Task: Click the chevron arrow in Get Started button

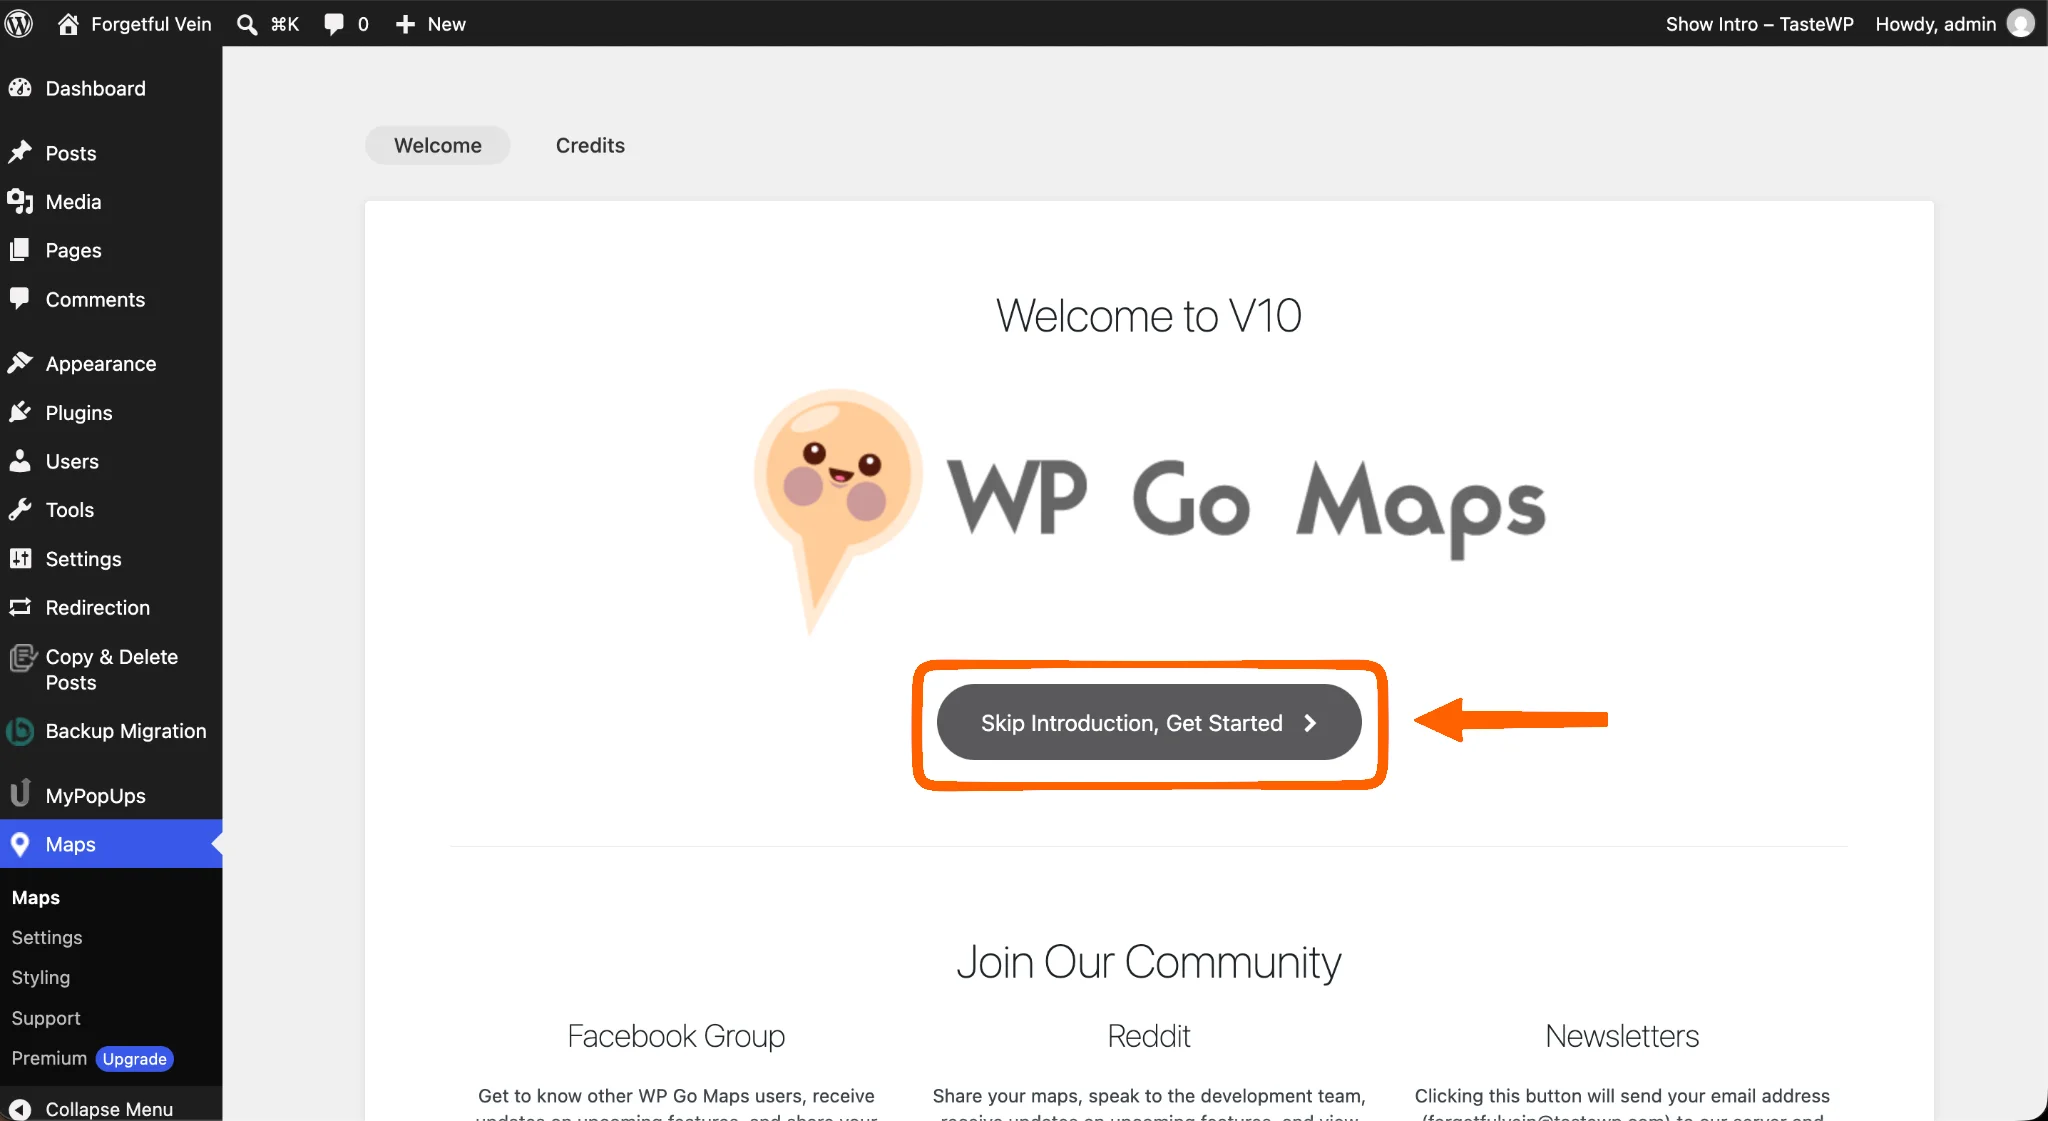Action: coord(1310,723)
